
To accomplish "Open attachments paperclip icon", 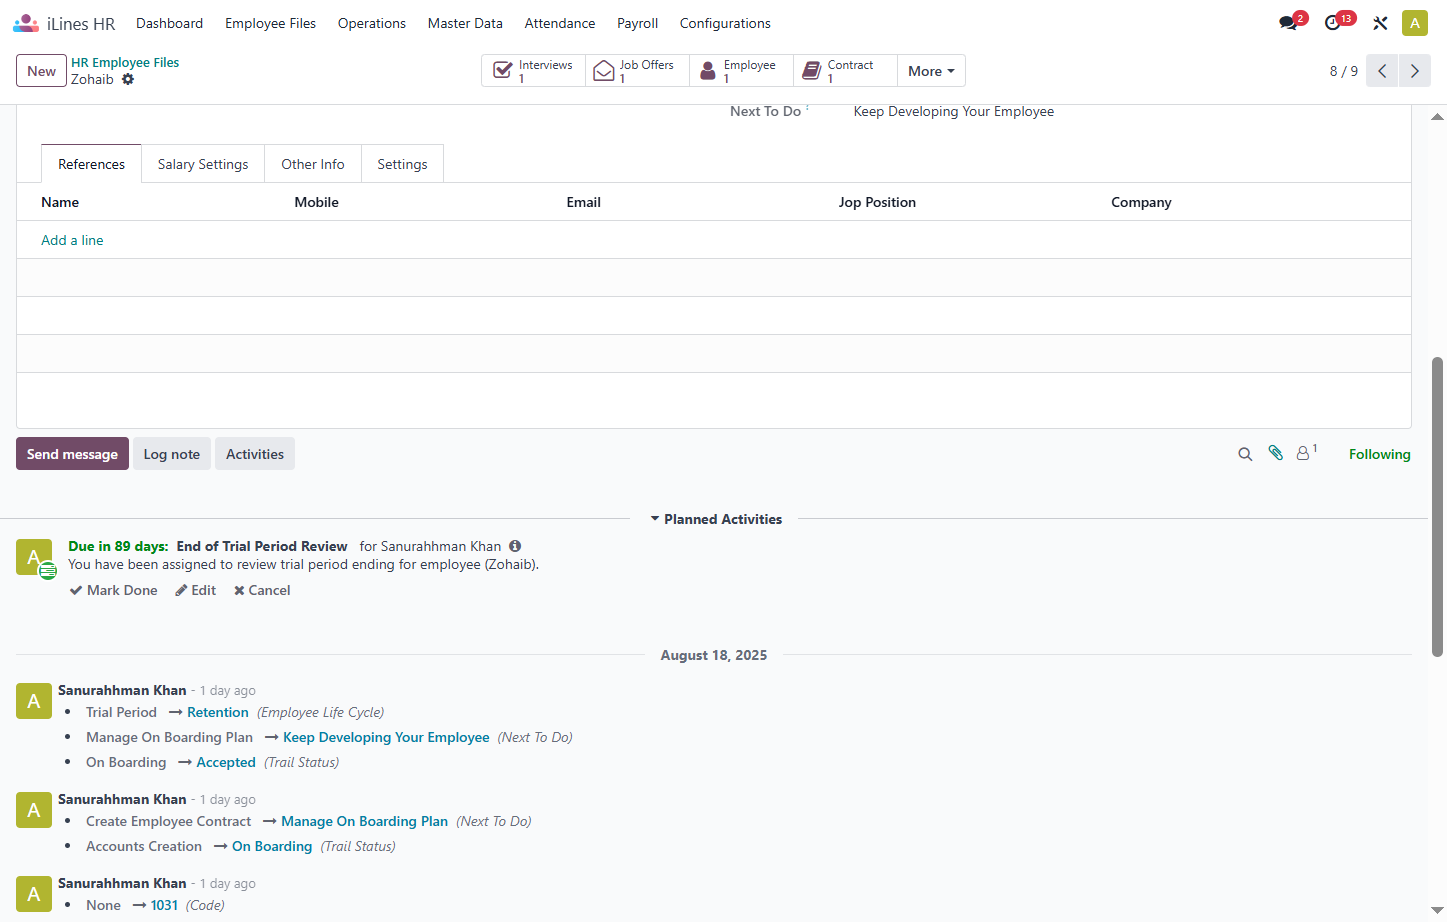I will tap(1275, 453).
